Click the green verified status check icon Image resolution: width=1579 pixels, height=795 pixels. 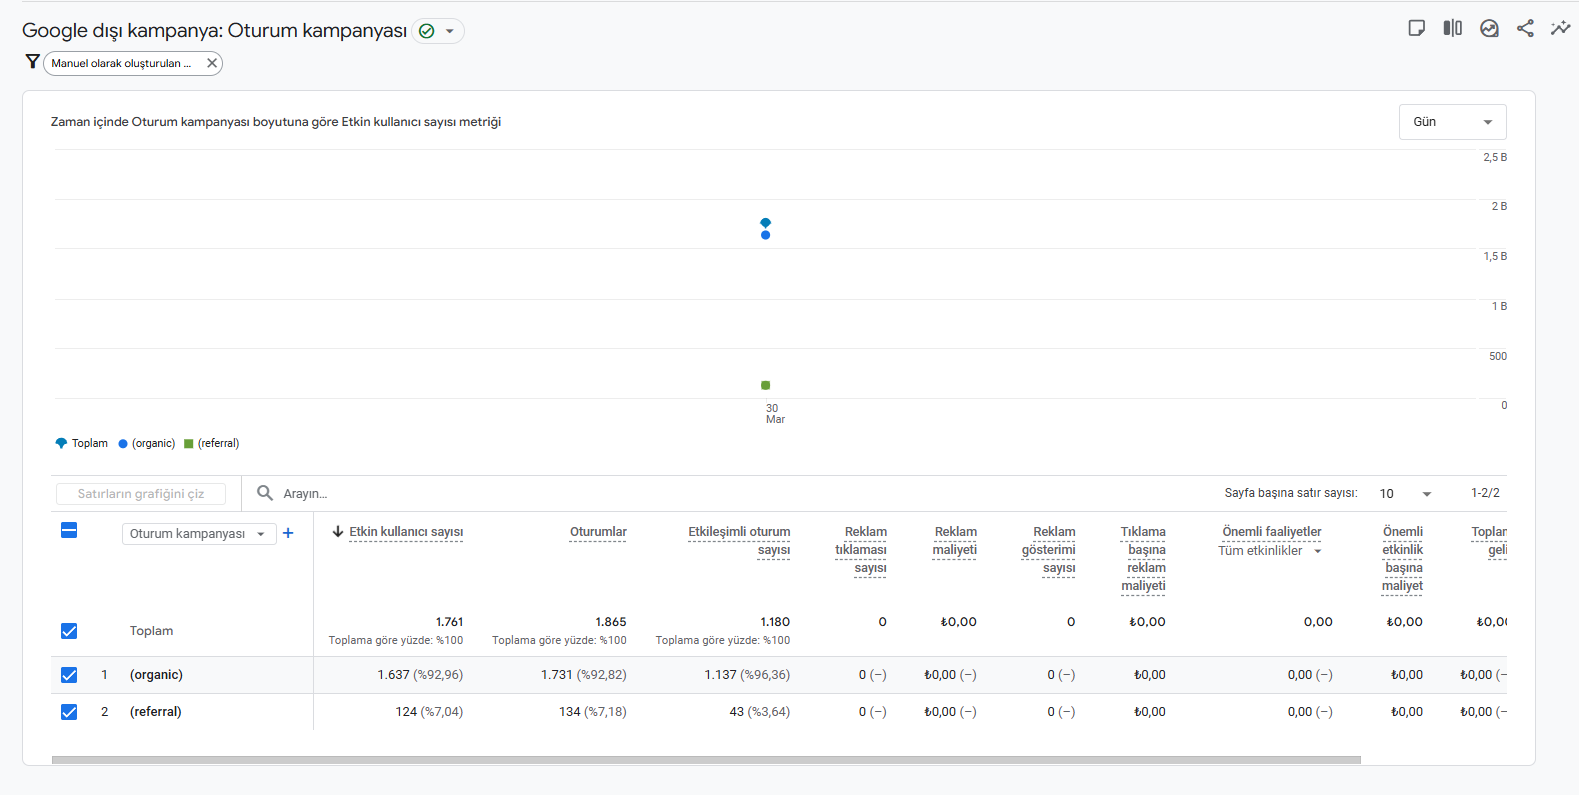(x=427, y=31)
